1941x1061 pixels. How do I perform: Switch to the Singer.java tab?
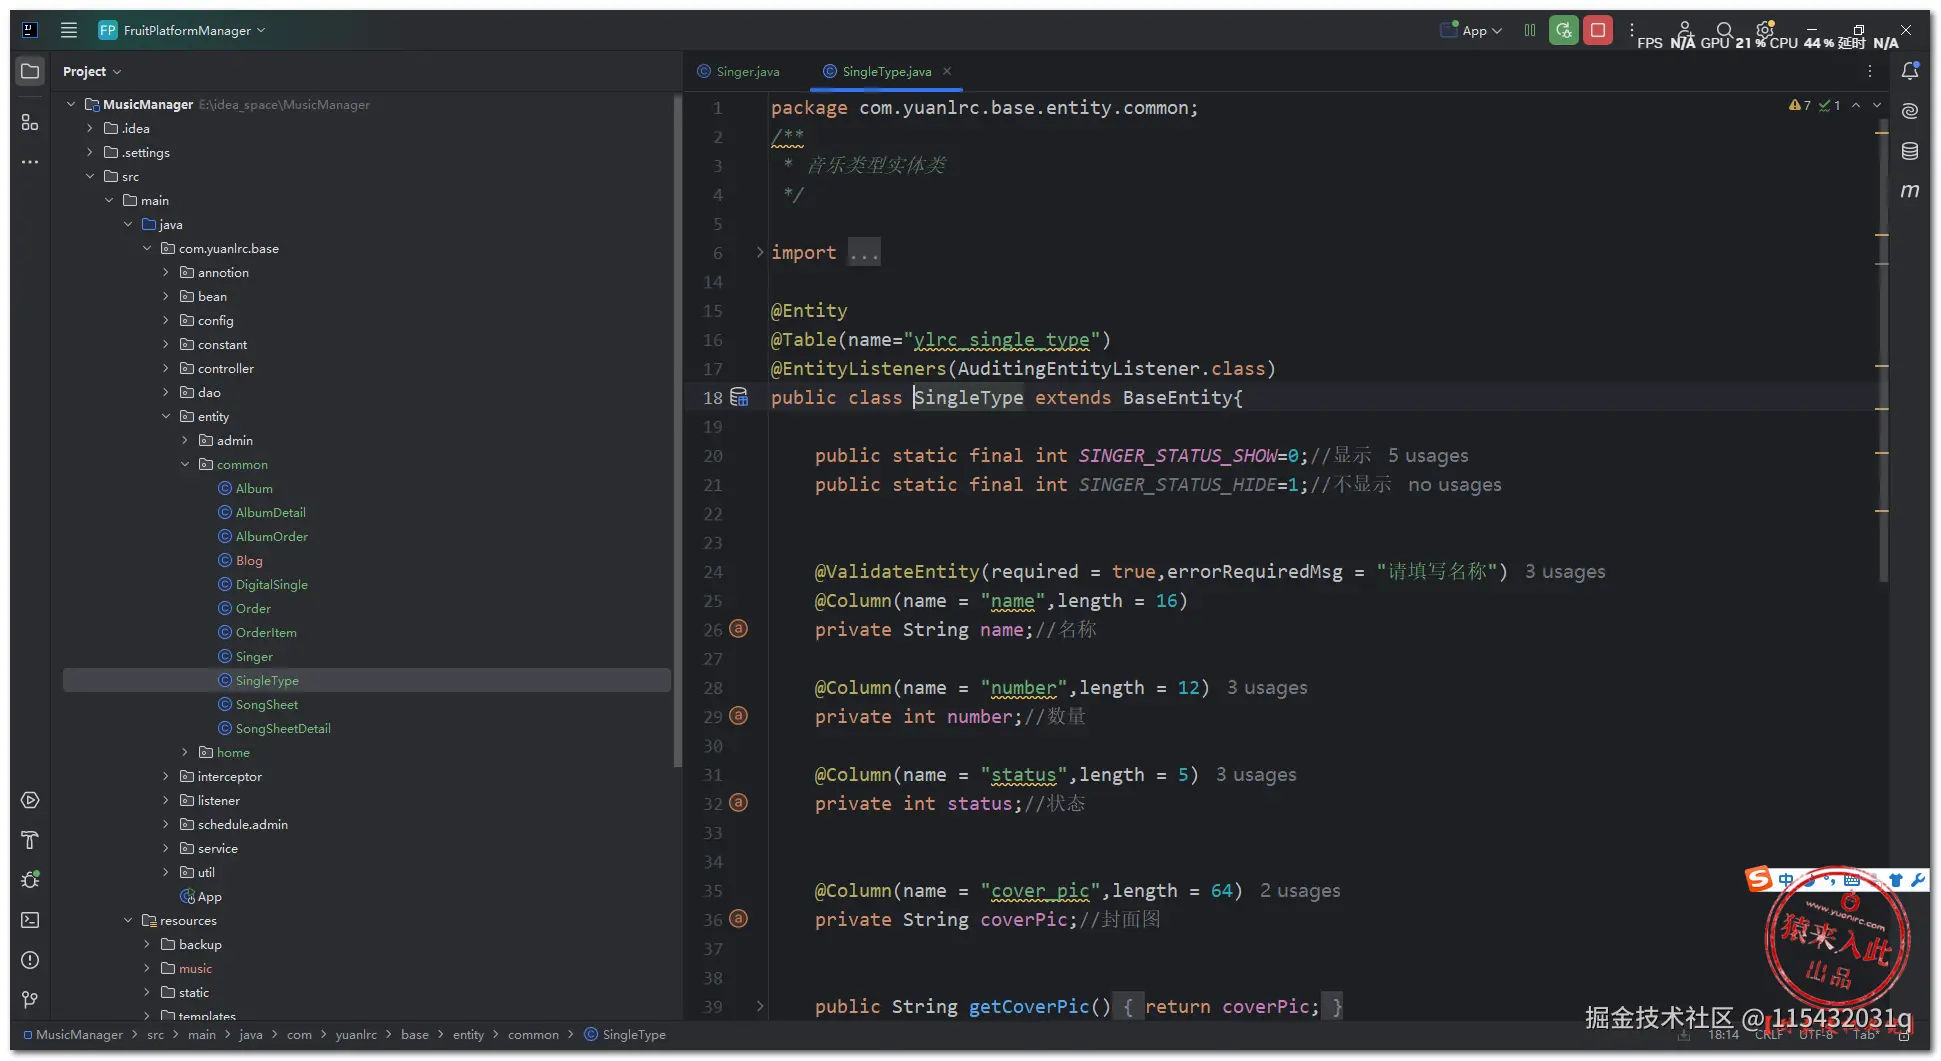(738, 71)
